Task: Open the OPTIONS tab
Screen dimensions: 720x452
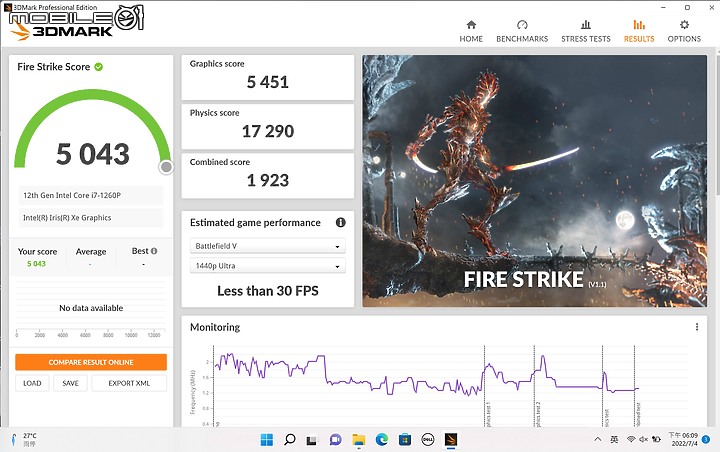Action: (x=684, y=31)
